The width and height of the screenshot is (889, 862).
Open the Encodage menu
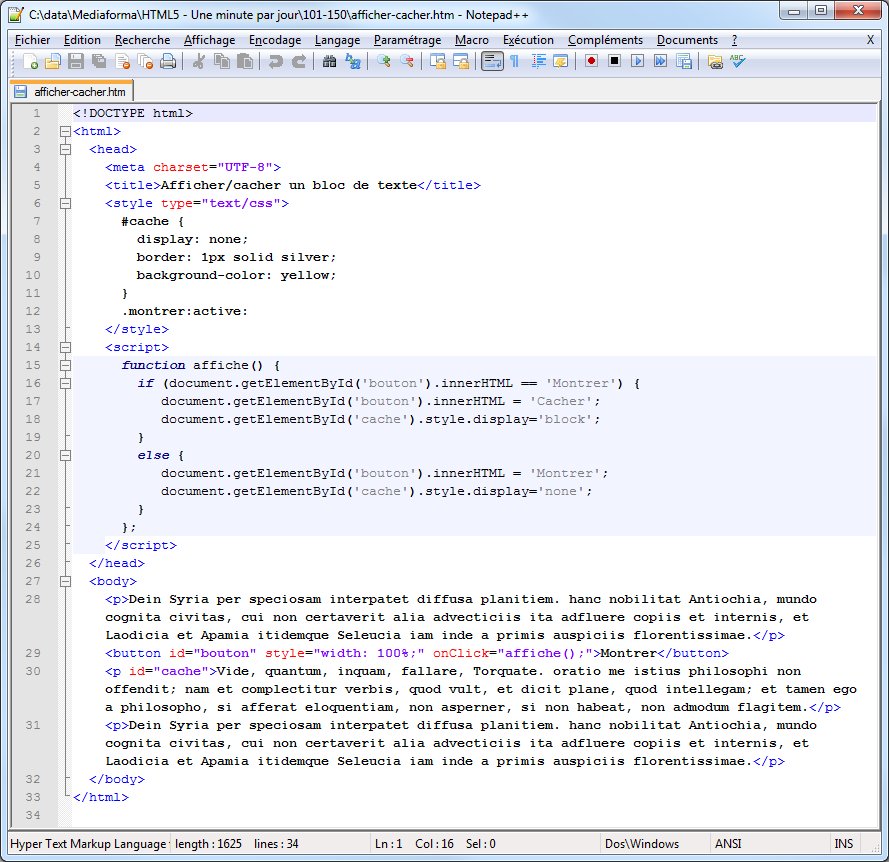click(x=275, y=40)
